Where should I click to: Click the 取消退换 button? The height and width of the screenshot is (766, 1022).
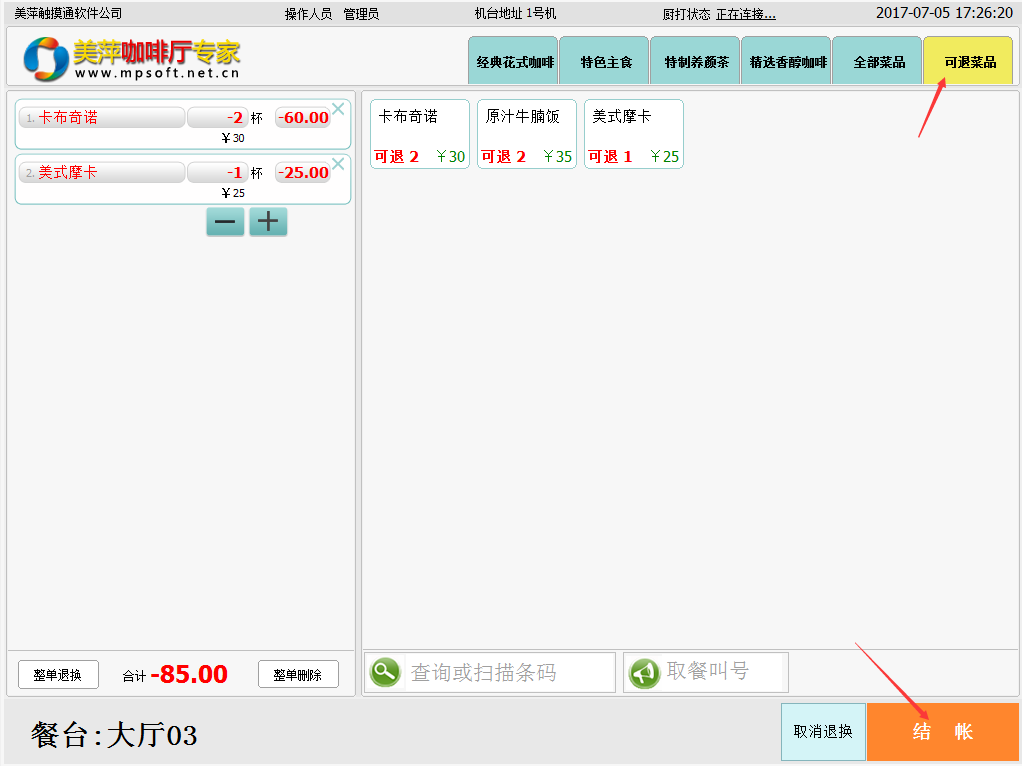point(823,731)
